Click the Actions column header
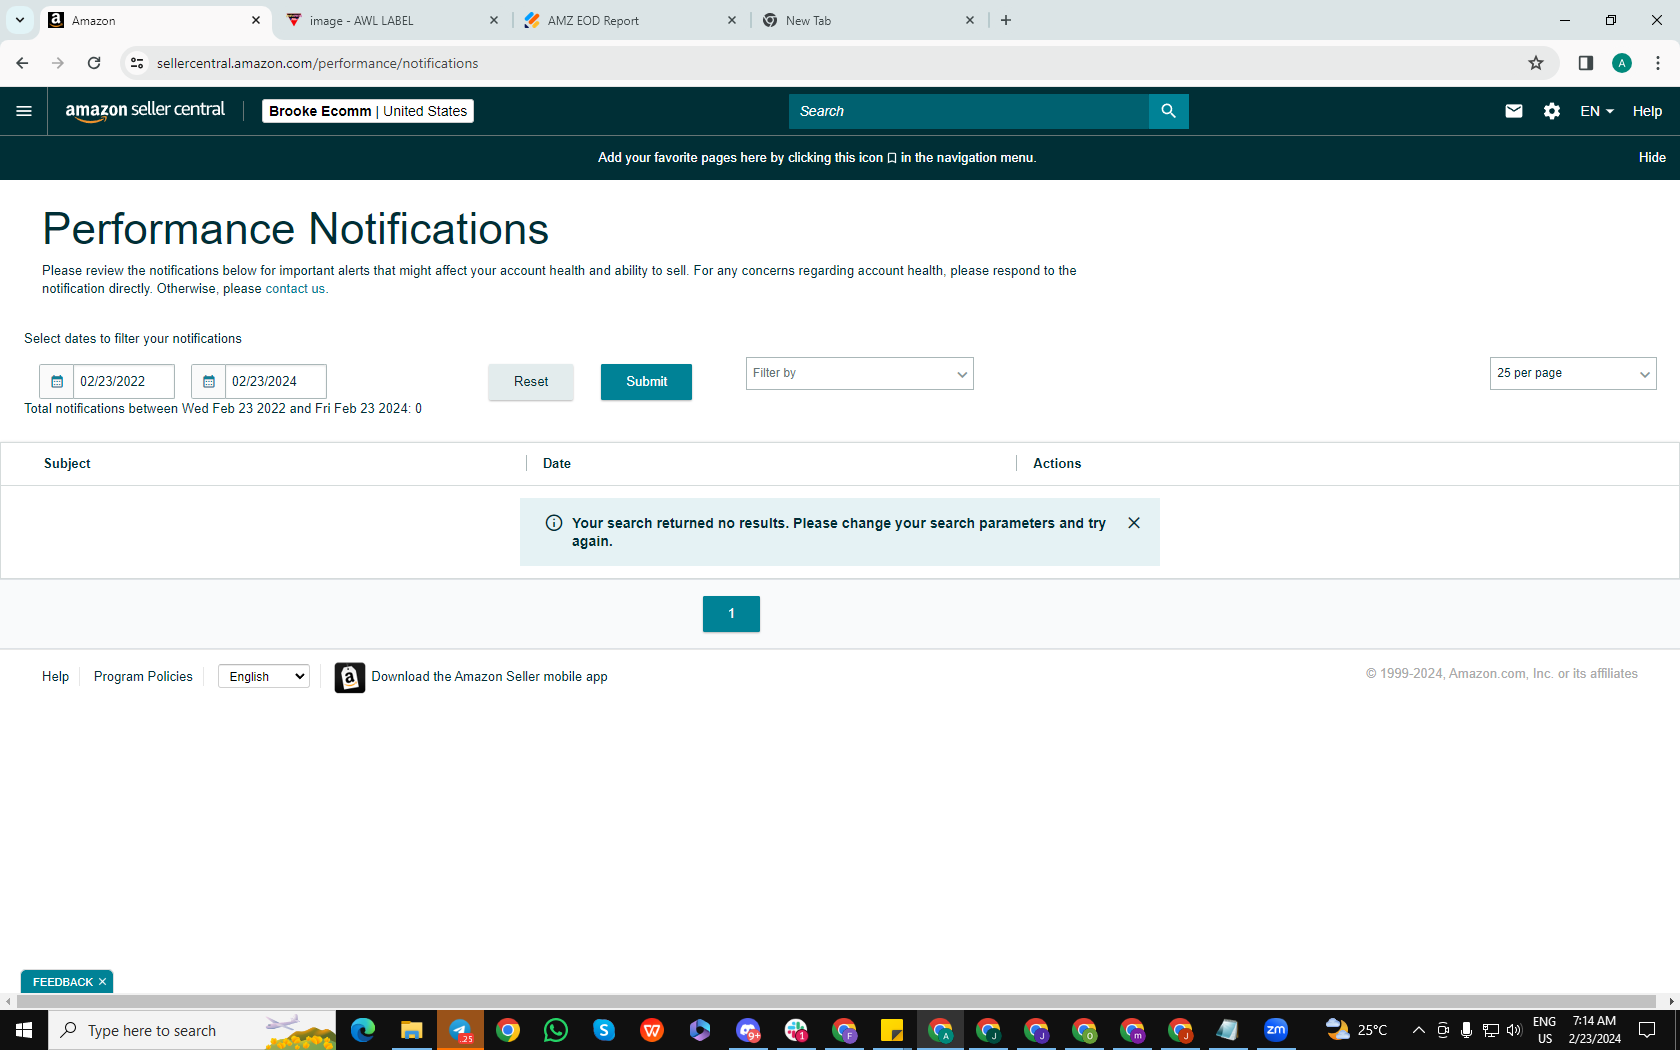Screen dimensions: 1680x1050 (x=1057, y=464)
